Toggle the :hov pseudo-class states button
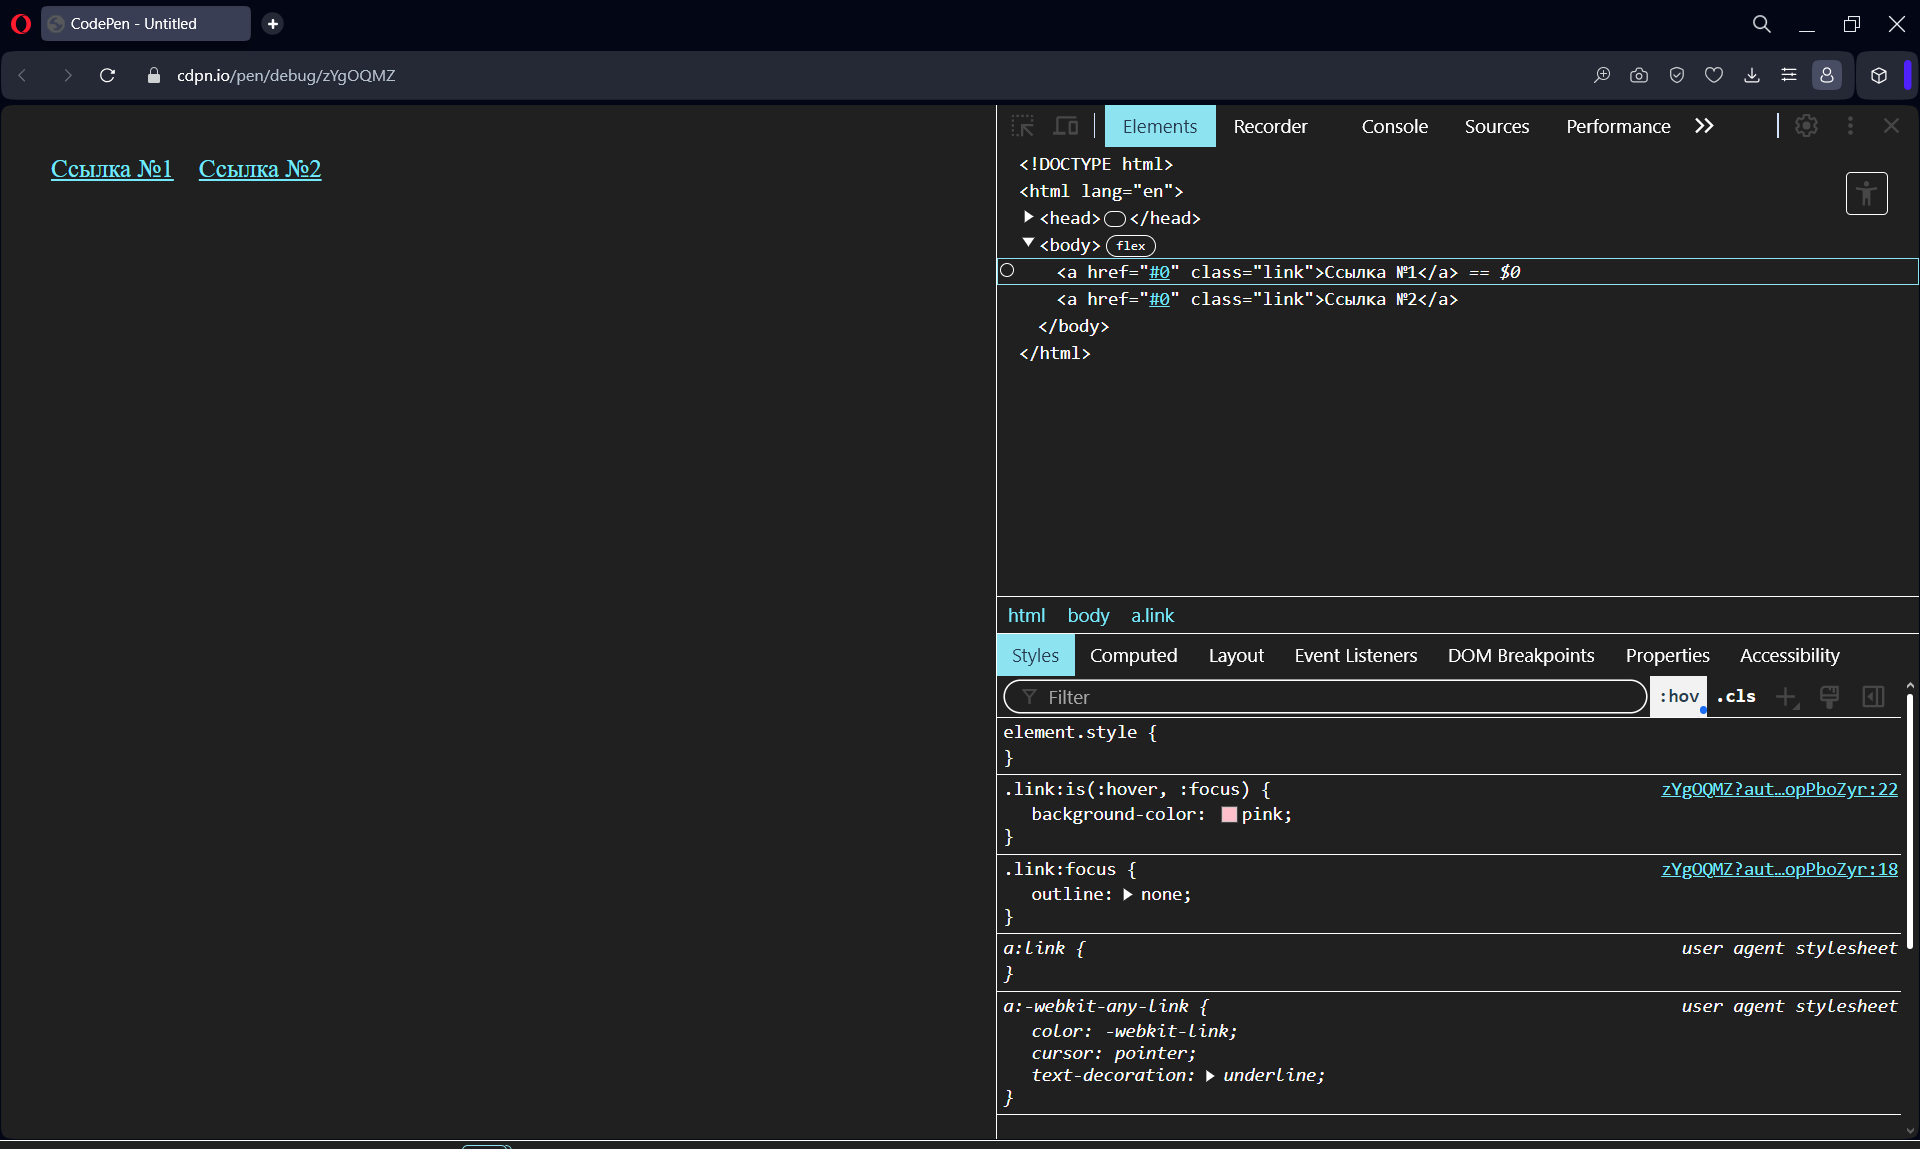1920x1149 pixels. [1678, 696]
